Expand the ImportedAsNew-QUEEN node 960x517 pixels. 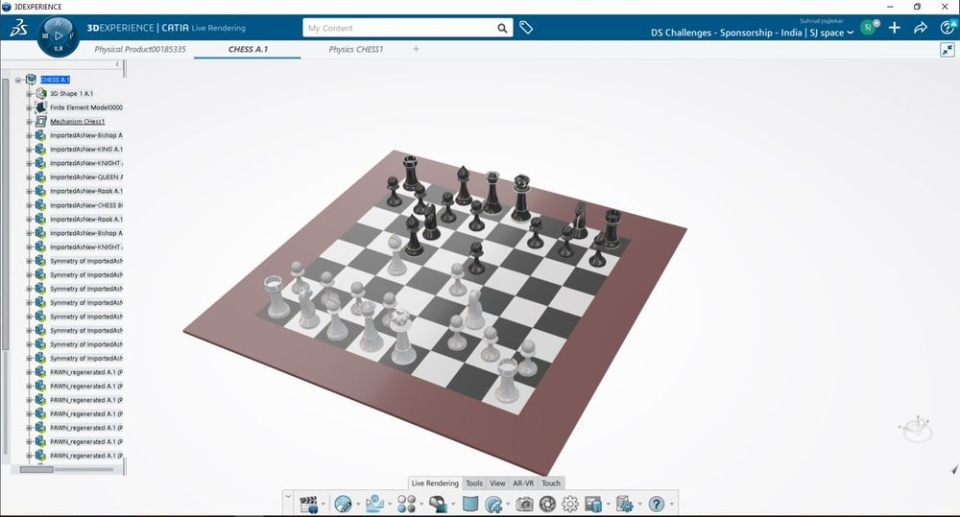[29, 177]
